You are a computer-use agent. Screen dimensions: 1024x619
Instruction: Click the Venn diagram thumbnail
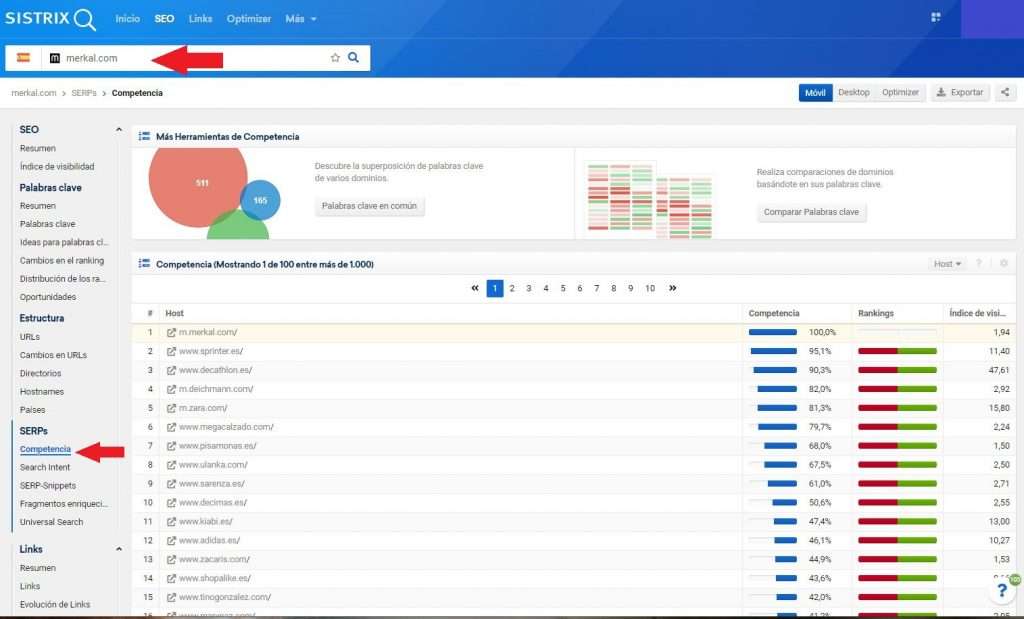click(x=215, y=194)
